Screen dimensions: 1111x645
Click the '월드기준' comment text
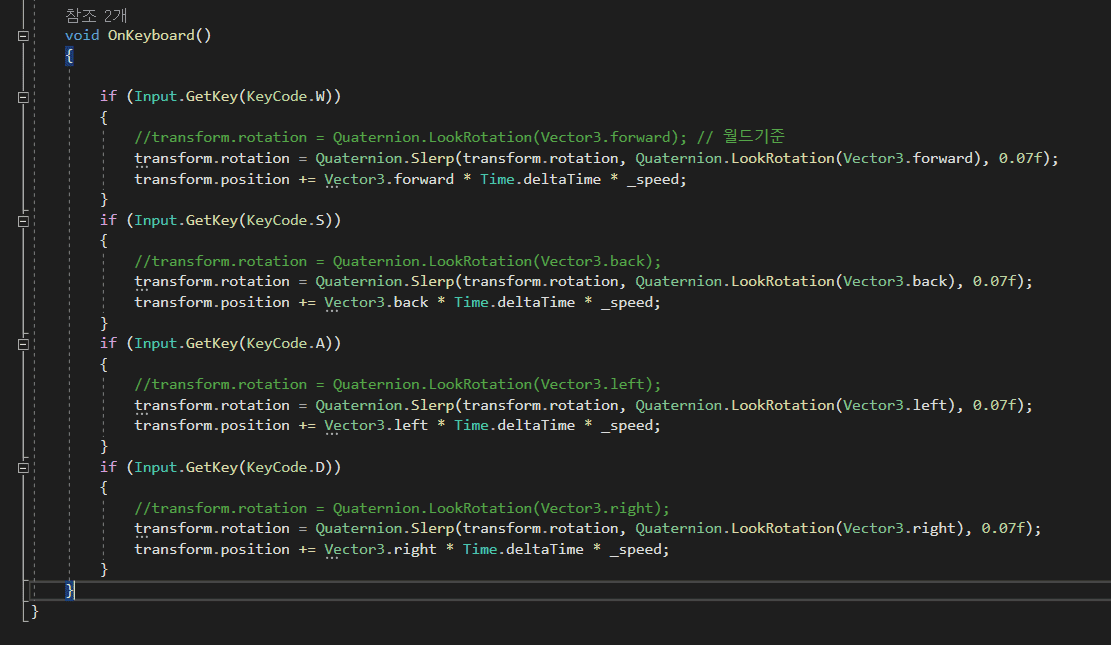coord(753,136)
